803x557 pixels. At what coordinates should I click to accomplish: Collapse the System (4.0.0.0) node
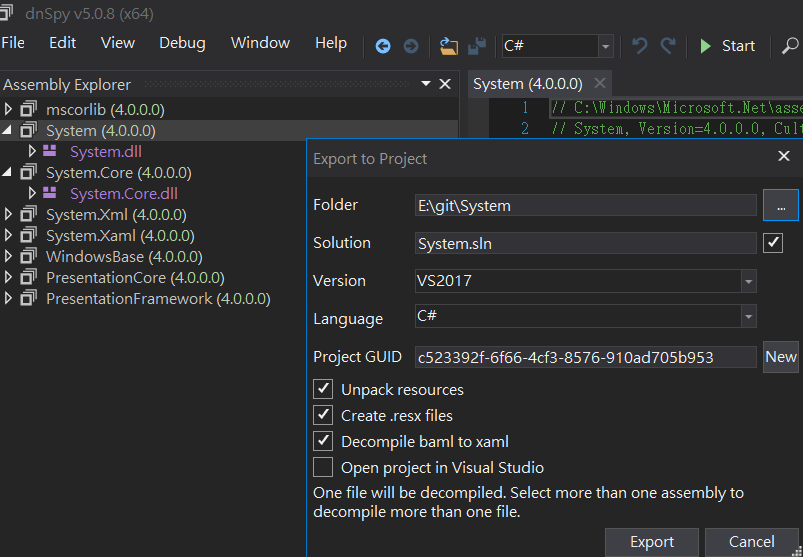7,131
